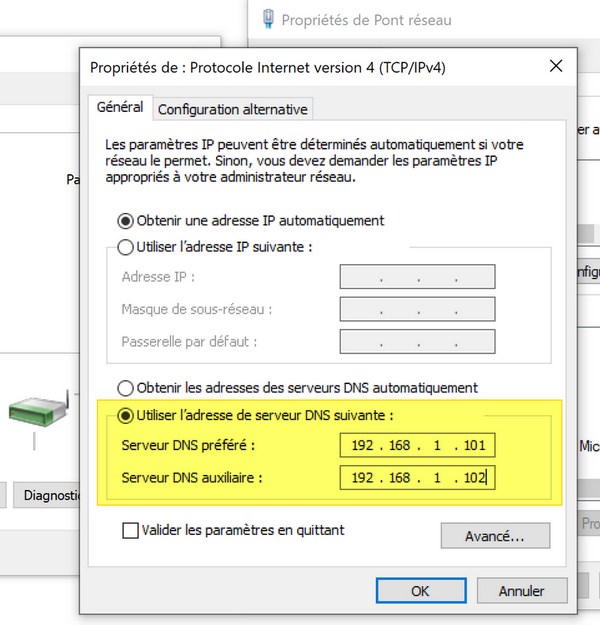The height and width of the screenshot is (625, 600).
Task: Cancel with the Annuler button
Action: 522,591
